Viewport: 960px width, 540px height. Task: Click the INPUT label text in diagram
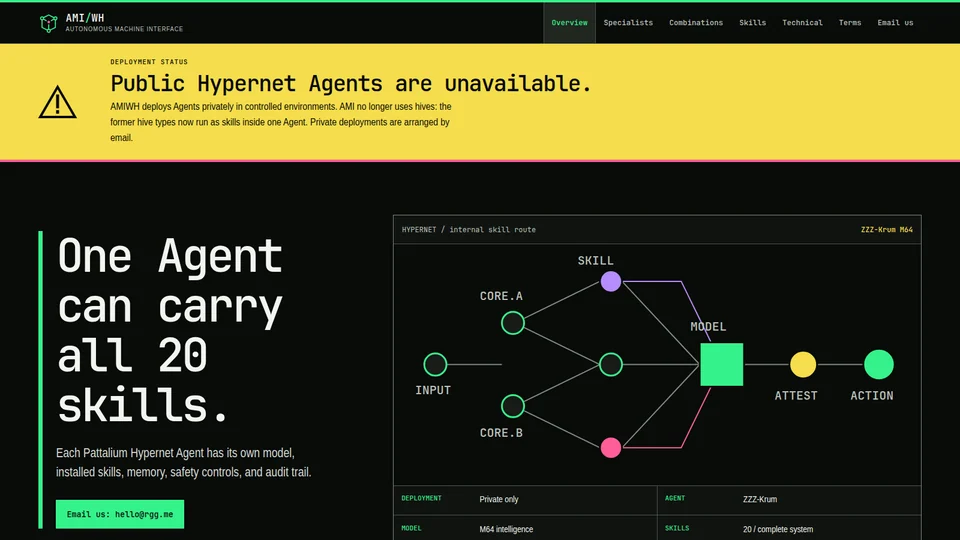[x=433, y=390]
